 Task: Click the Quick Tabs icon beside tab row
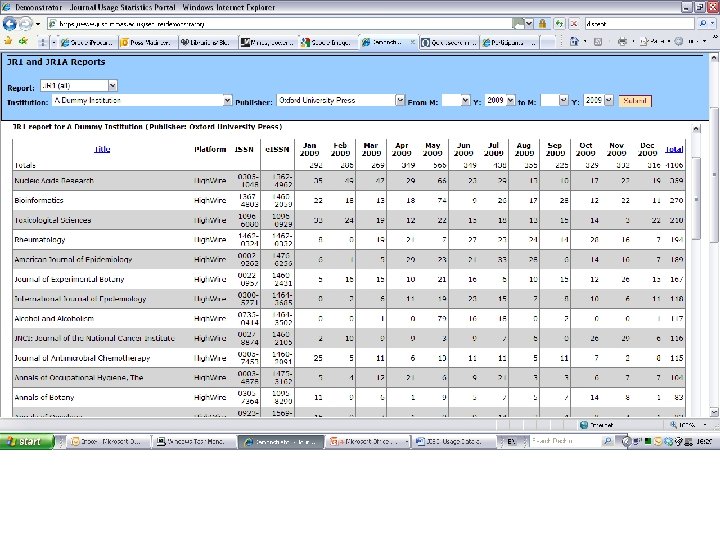tap(42, 42)
